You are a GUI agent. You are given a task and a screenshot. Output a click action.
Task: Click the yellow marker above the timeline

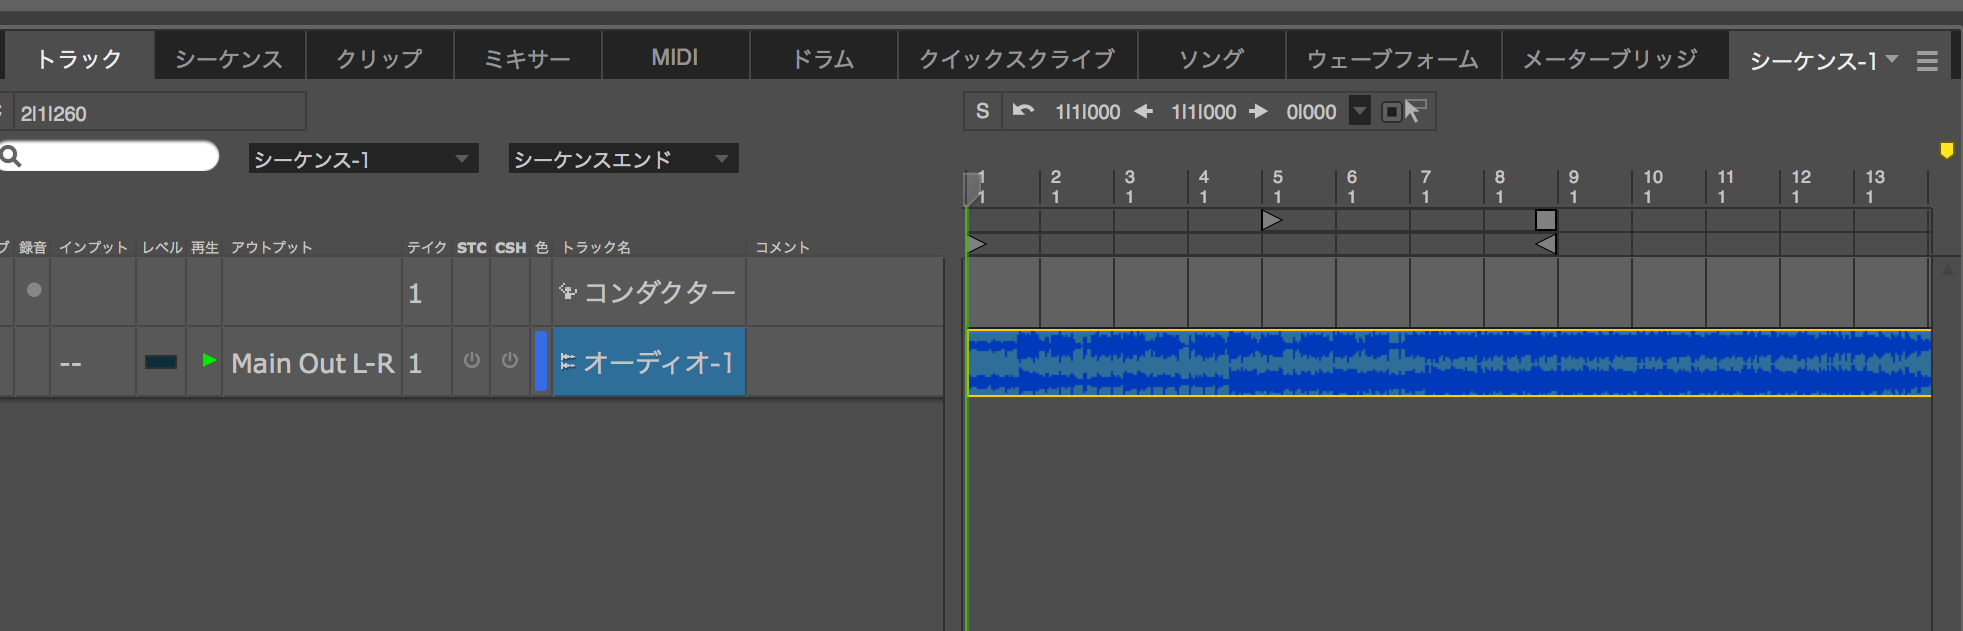1946,151
